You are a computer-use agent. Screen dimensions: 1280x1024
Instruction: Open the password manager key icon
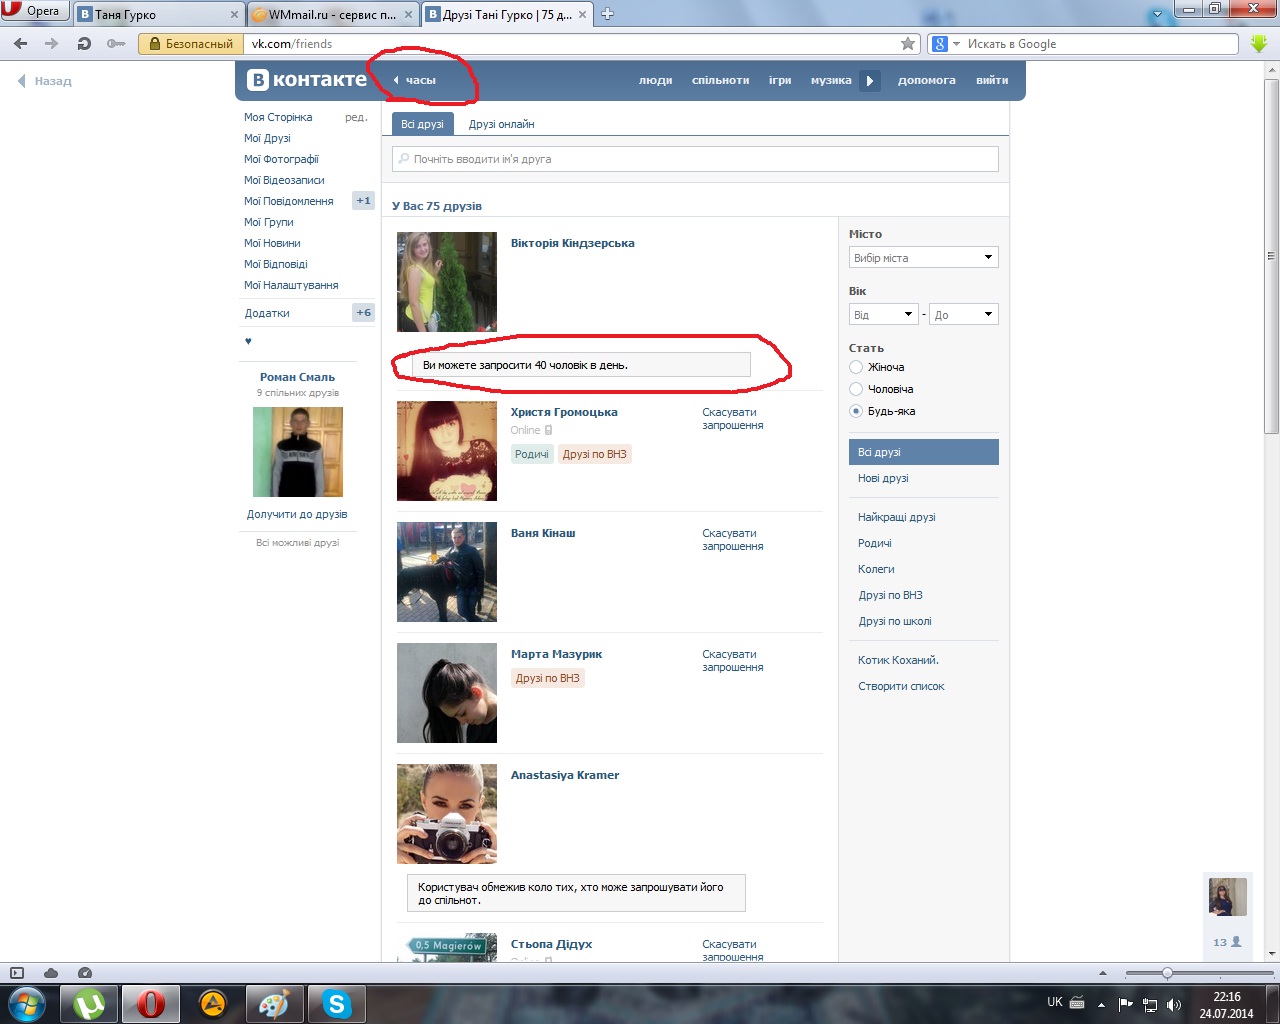coord(116,44)
